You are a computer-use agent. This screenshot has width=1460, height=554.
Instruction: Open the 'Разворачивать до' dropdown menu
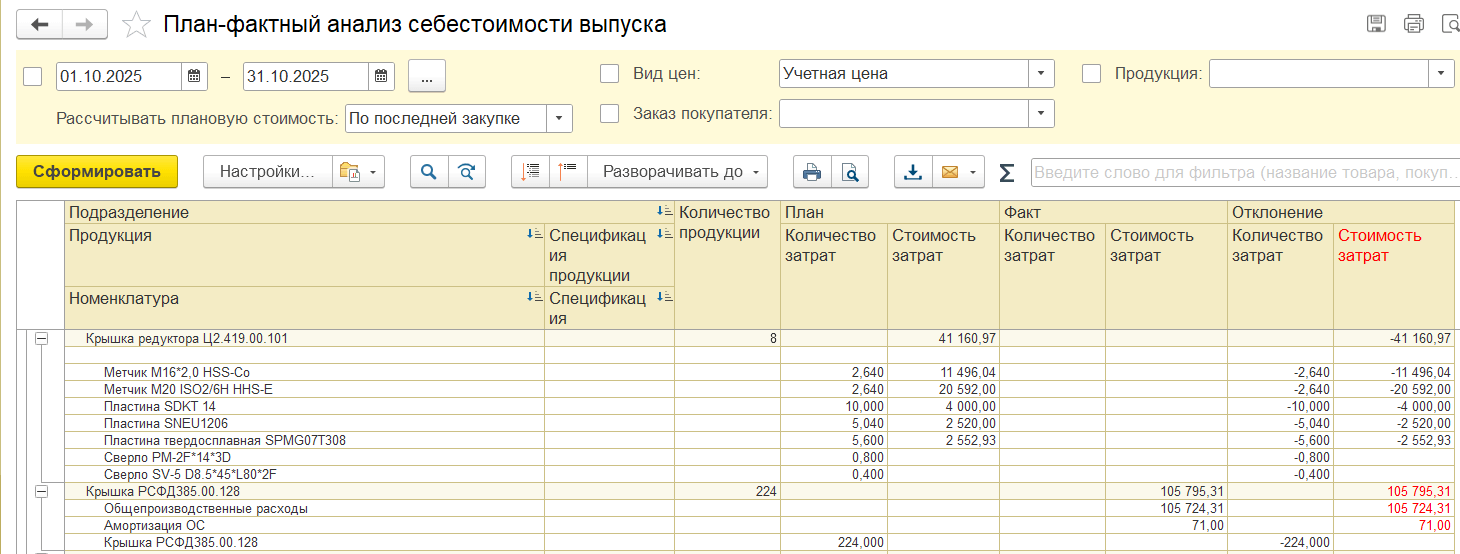coord(677,172)
